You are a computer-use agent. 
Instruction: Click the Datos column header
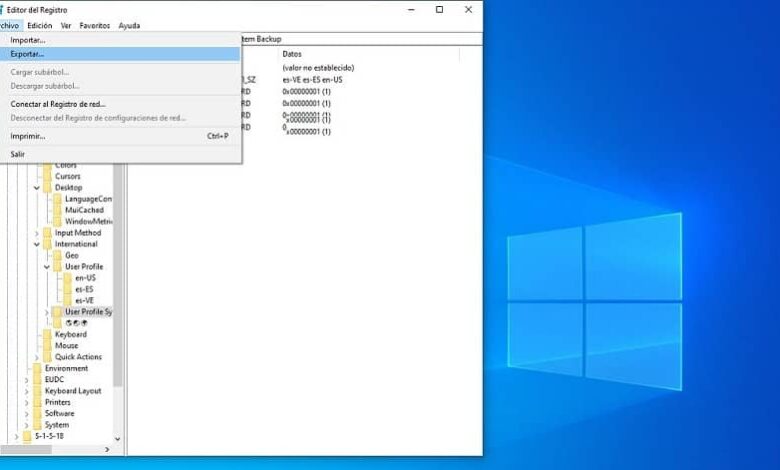point(292,54)
